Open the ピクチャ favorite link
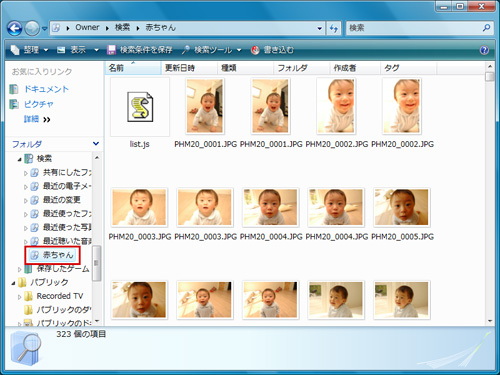Screen dimensions: 500x375 click(39, 104)
